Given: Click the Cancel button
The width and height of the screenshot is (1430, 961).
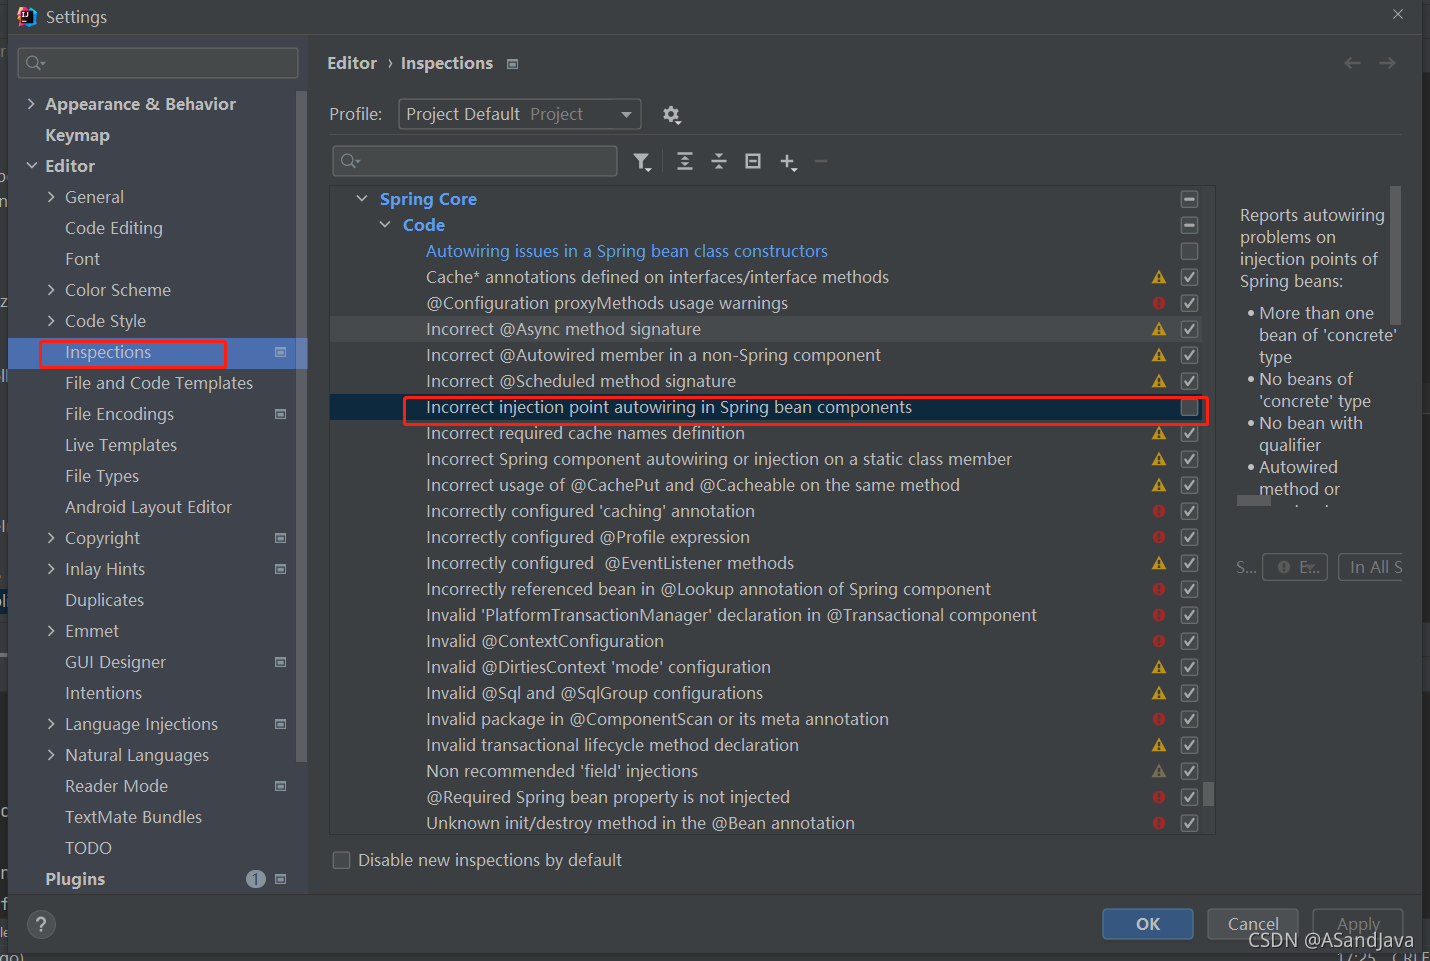Looking at the screenshot, I should pos(1253,924).
